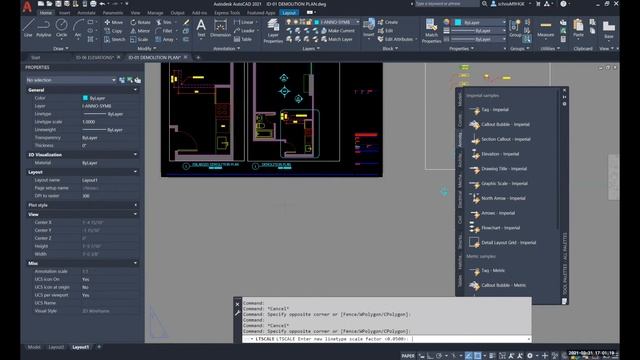
Task: Select the Text annotation tool
Action: [x=201, y=28]
